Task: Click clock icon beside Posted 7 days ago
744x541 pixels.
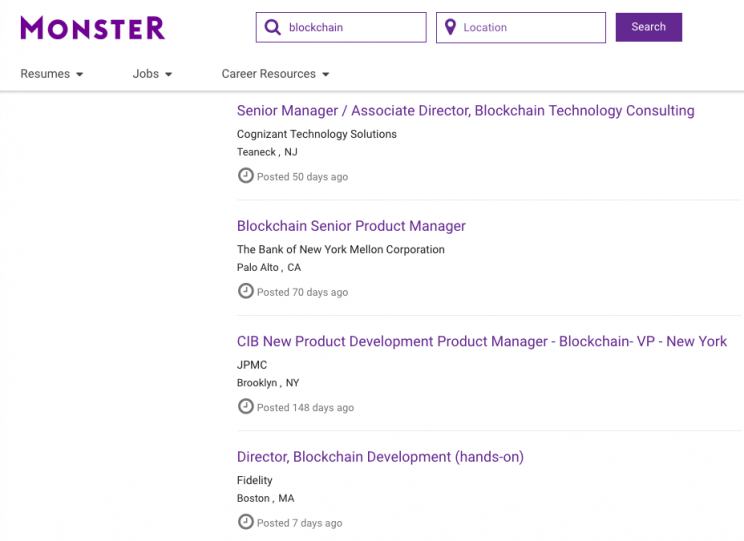Action: coord(245,522)
